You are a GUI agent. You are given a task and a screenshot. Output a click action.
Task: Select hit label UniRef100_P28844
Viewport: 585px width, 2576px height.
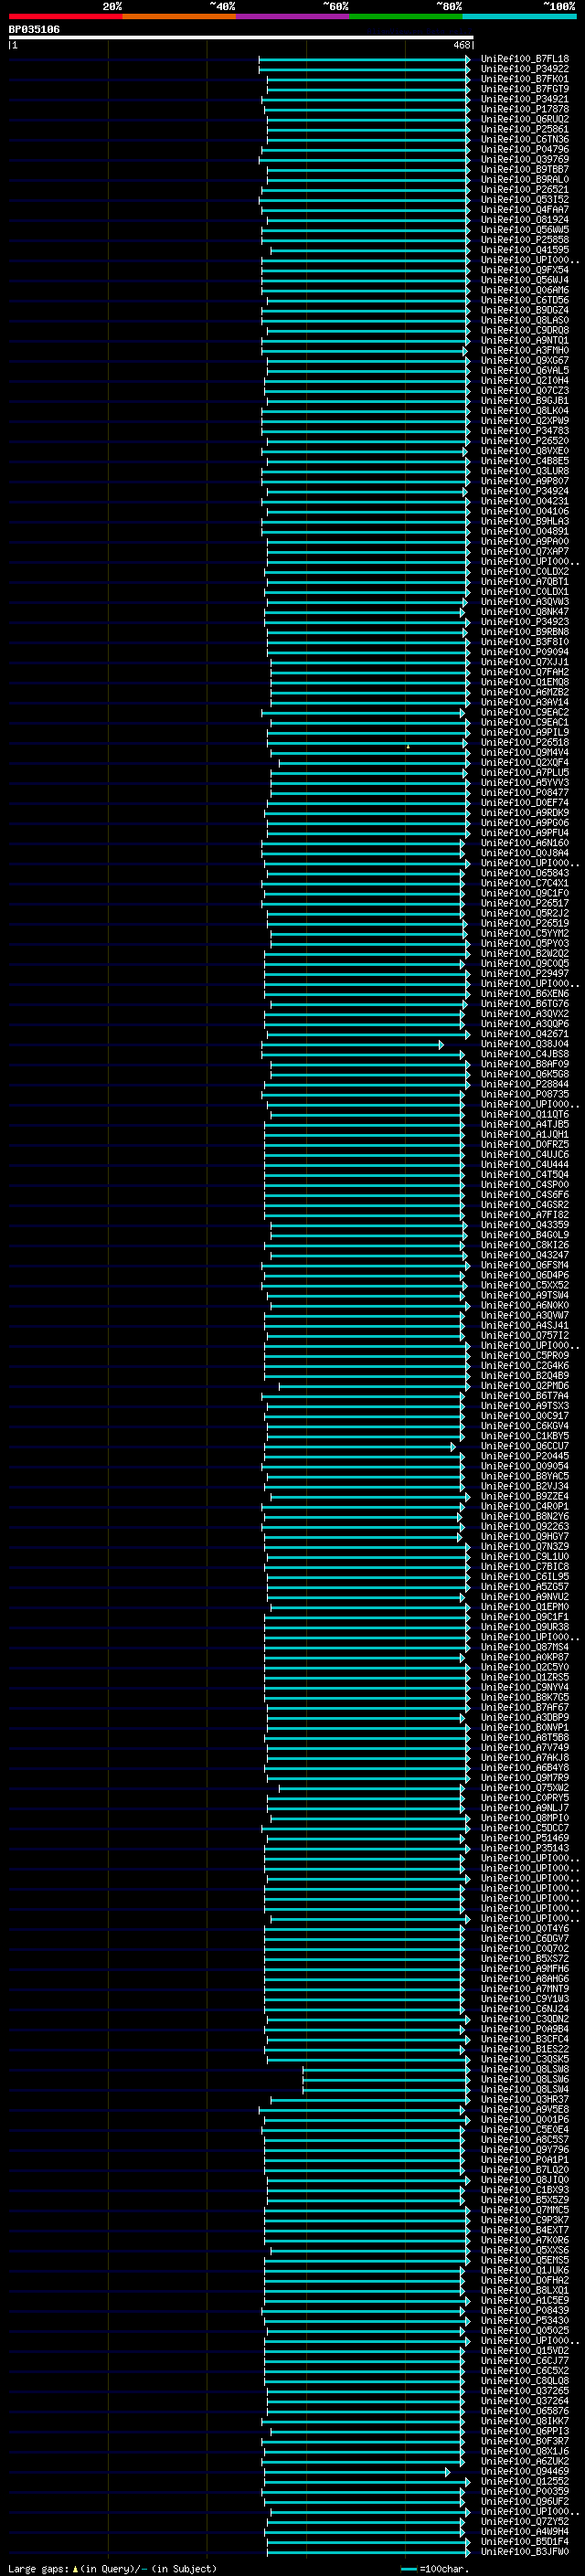(524, 1084)
